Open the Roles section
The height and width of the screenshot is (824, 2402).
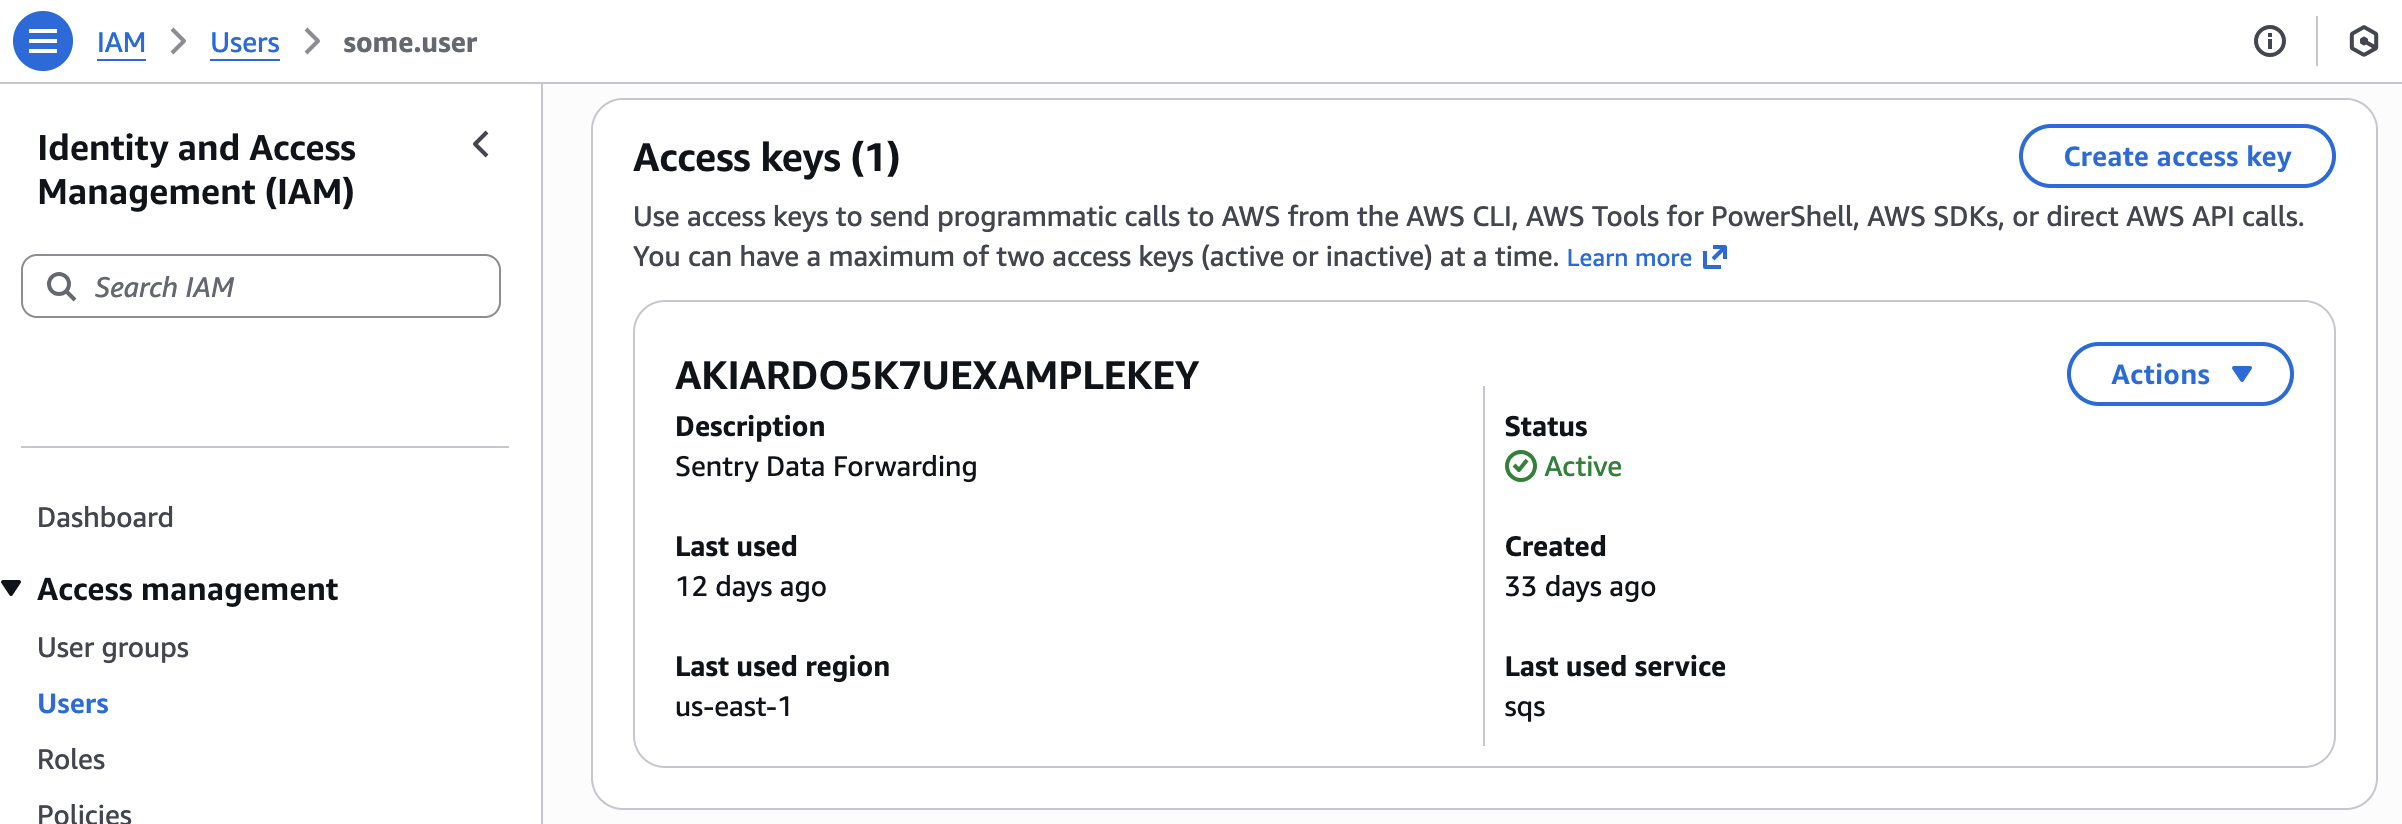click(x=70, y=759)
